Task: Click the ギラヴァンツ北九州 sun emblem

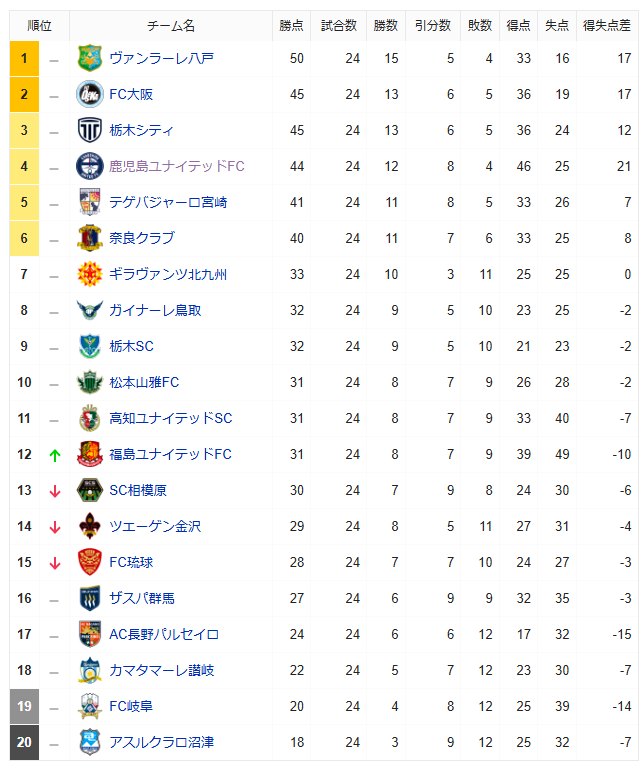Action: point(90,274)
